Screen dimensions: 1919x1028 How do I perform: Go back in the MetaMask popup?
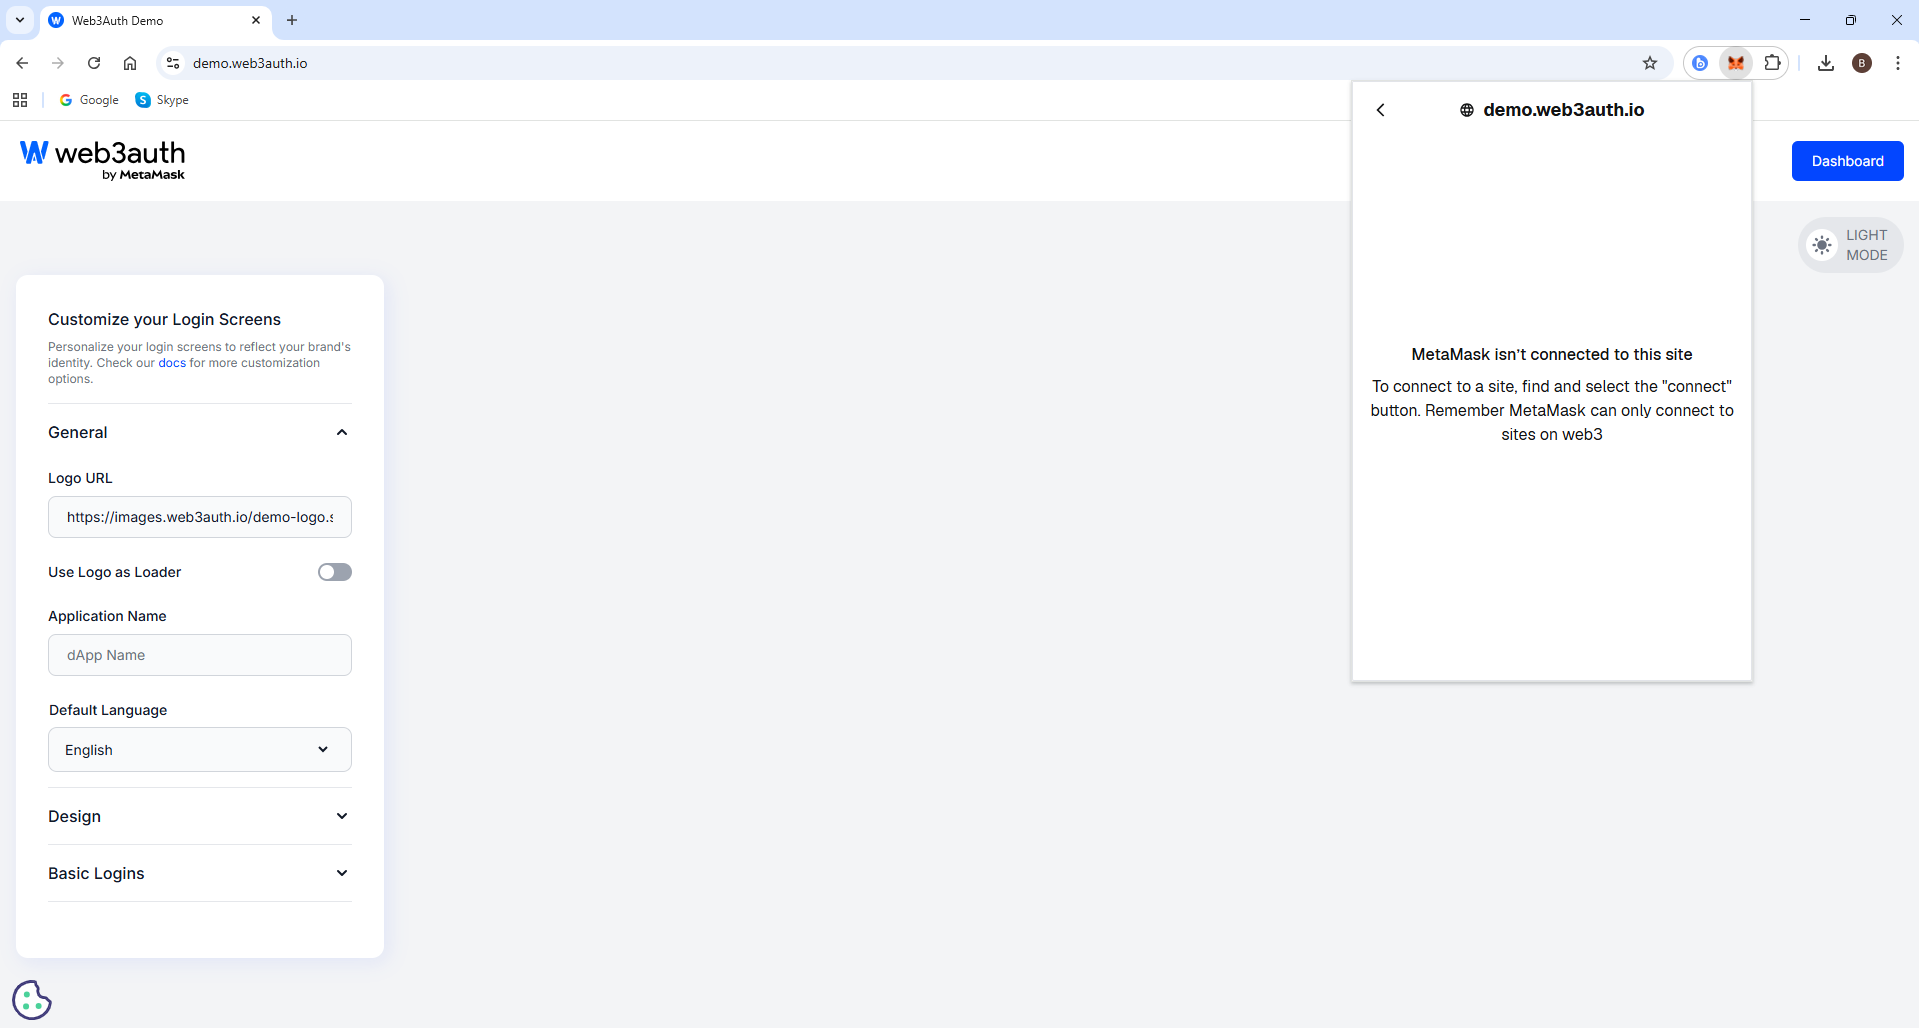pos(1381,110)
